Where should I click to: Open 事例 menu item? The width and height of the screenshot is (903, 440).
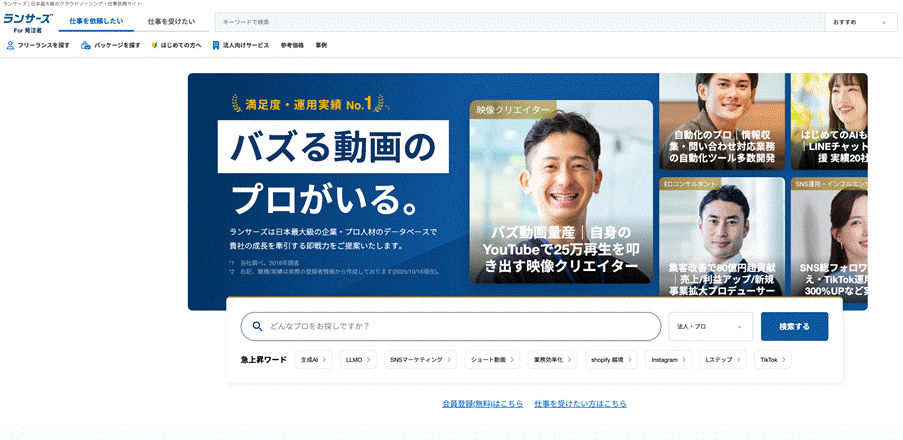pos(321,45)
